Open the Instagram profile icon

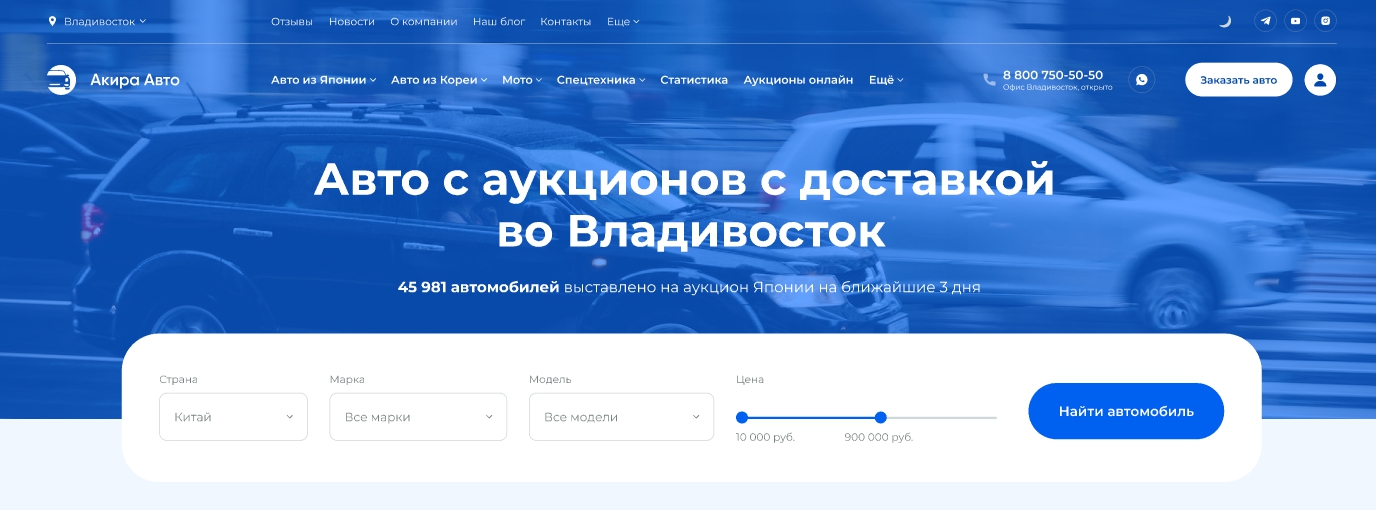(1325, 21)
